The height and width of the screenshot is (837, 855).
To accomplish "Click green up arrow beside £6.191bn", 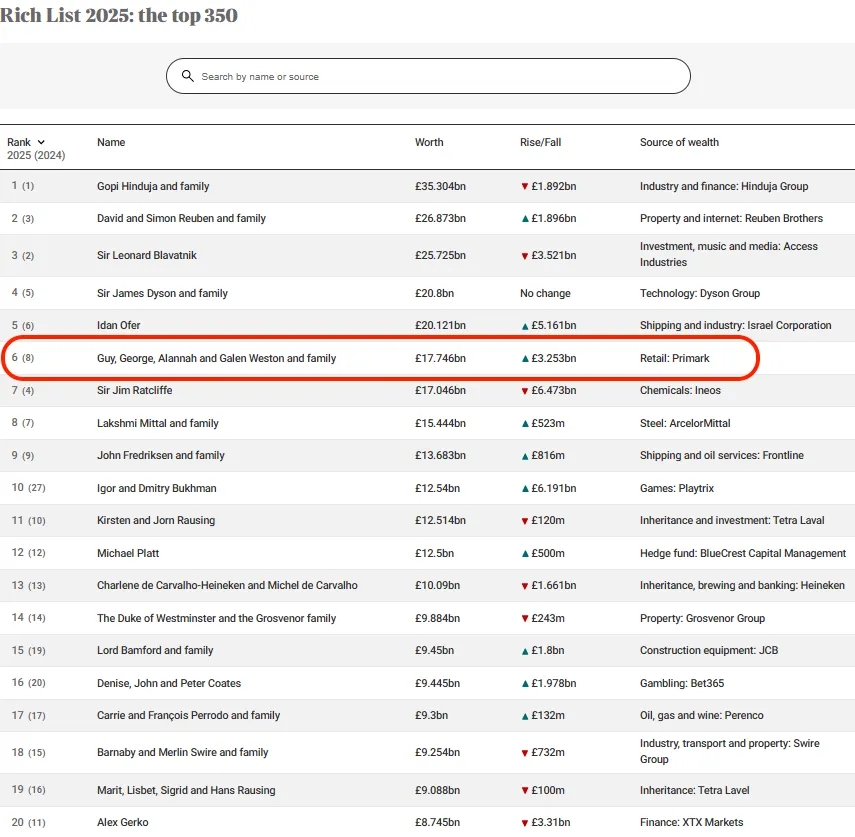I will click(524, 489).
